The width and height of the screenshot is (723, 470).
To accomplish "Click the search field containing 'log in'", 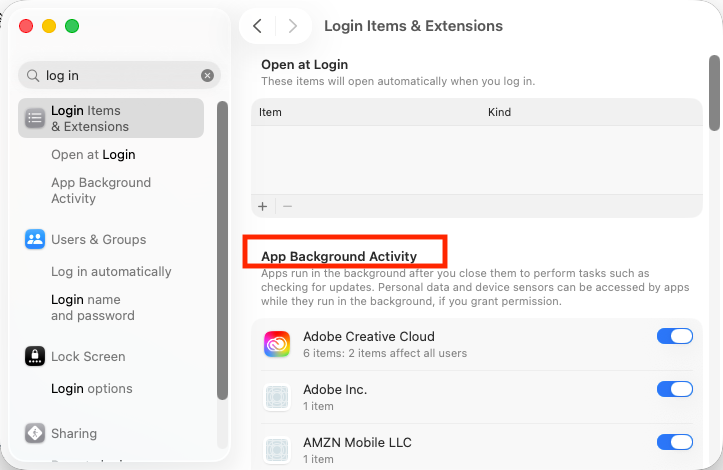I will 119,75.
